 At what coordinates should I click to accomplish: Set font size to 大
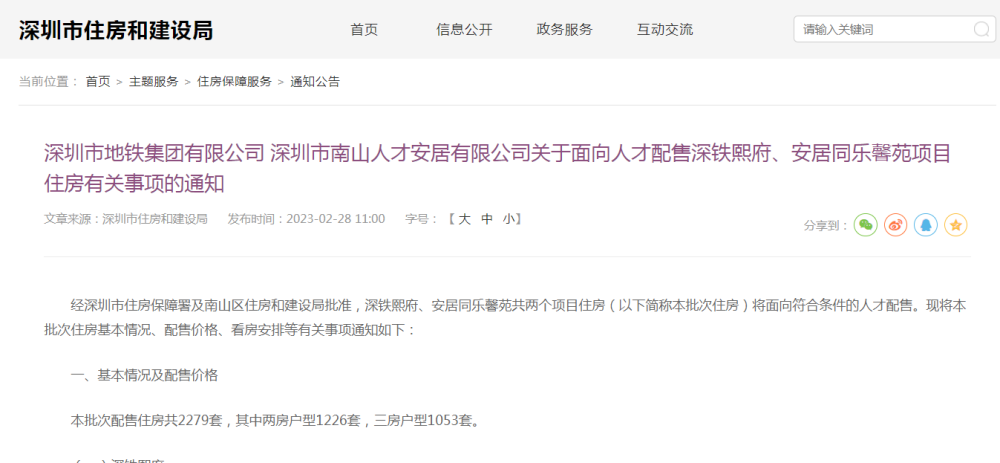(x=465, y=219)
